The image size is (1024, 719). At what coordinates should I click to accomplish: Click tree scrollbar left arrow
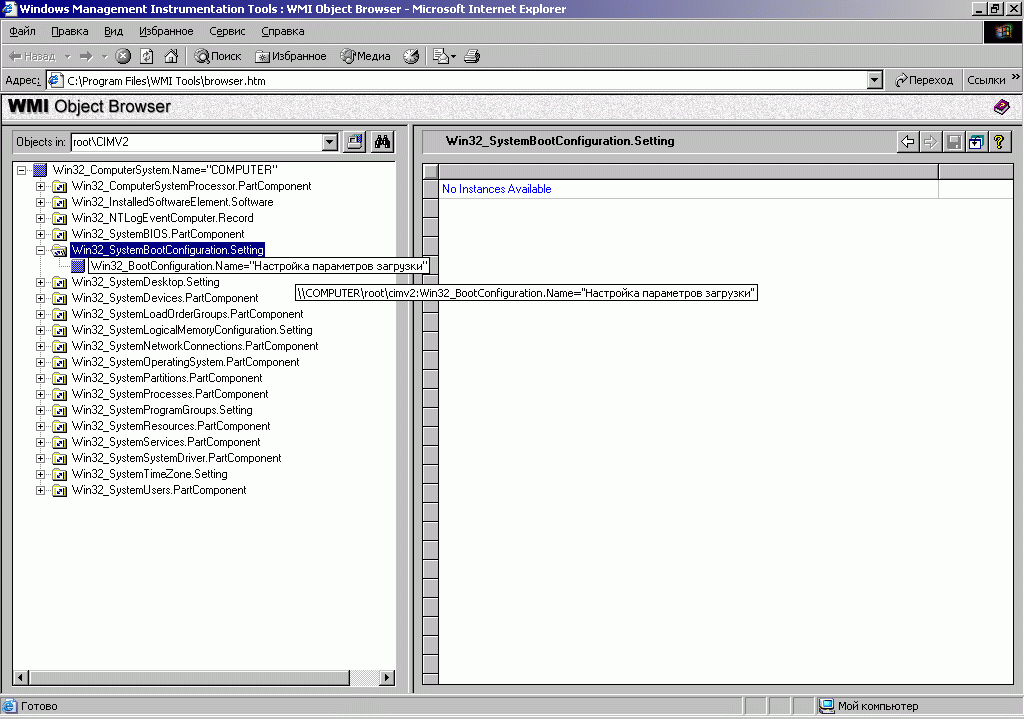tap(20, 678)
